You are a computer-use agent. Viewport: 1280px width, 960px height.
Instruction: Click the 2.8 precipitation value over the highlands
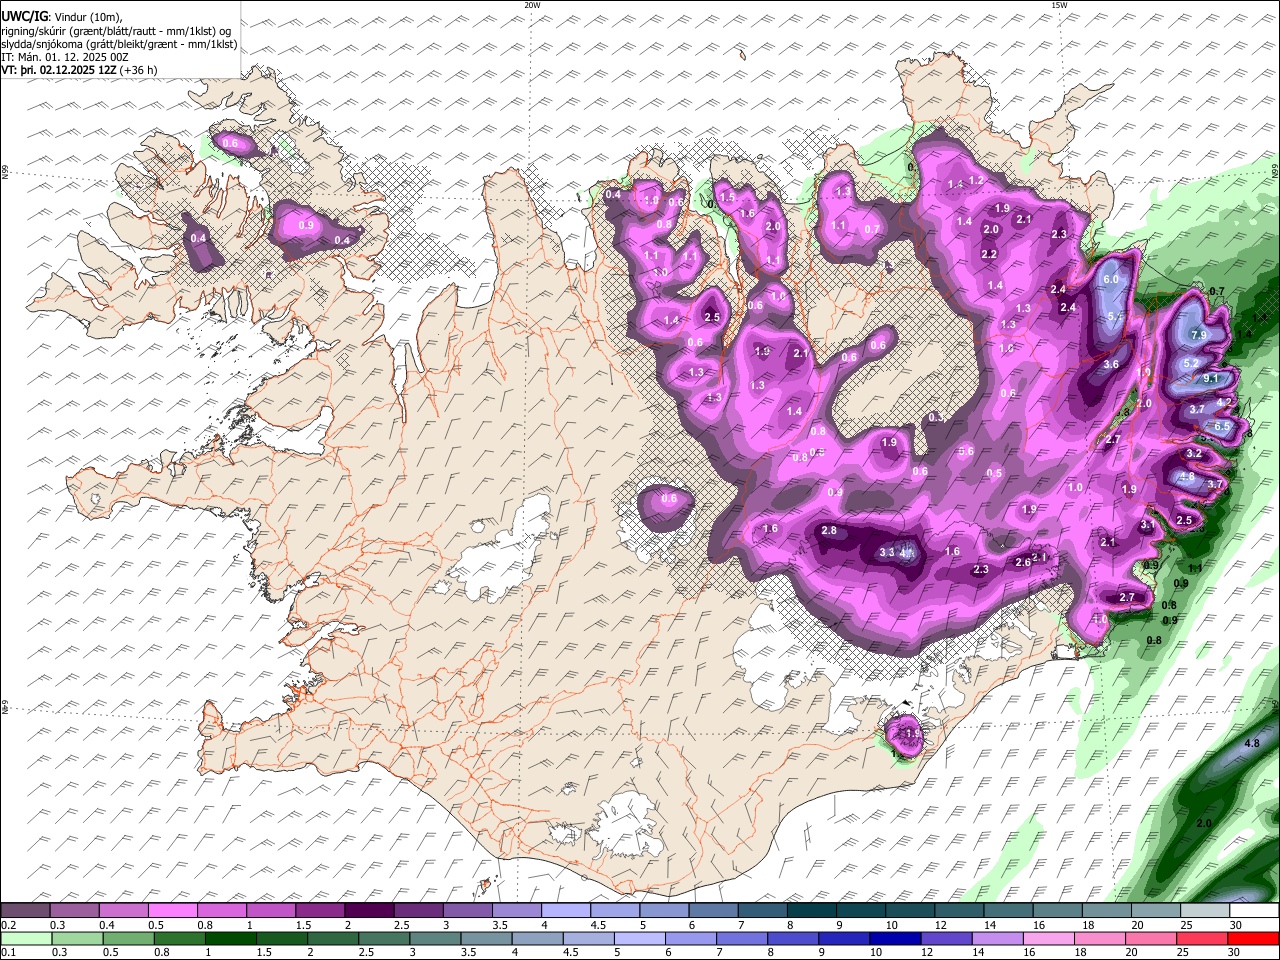pos(828,531)
